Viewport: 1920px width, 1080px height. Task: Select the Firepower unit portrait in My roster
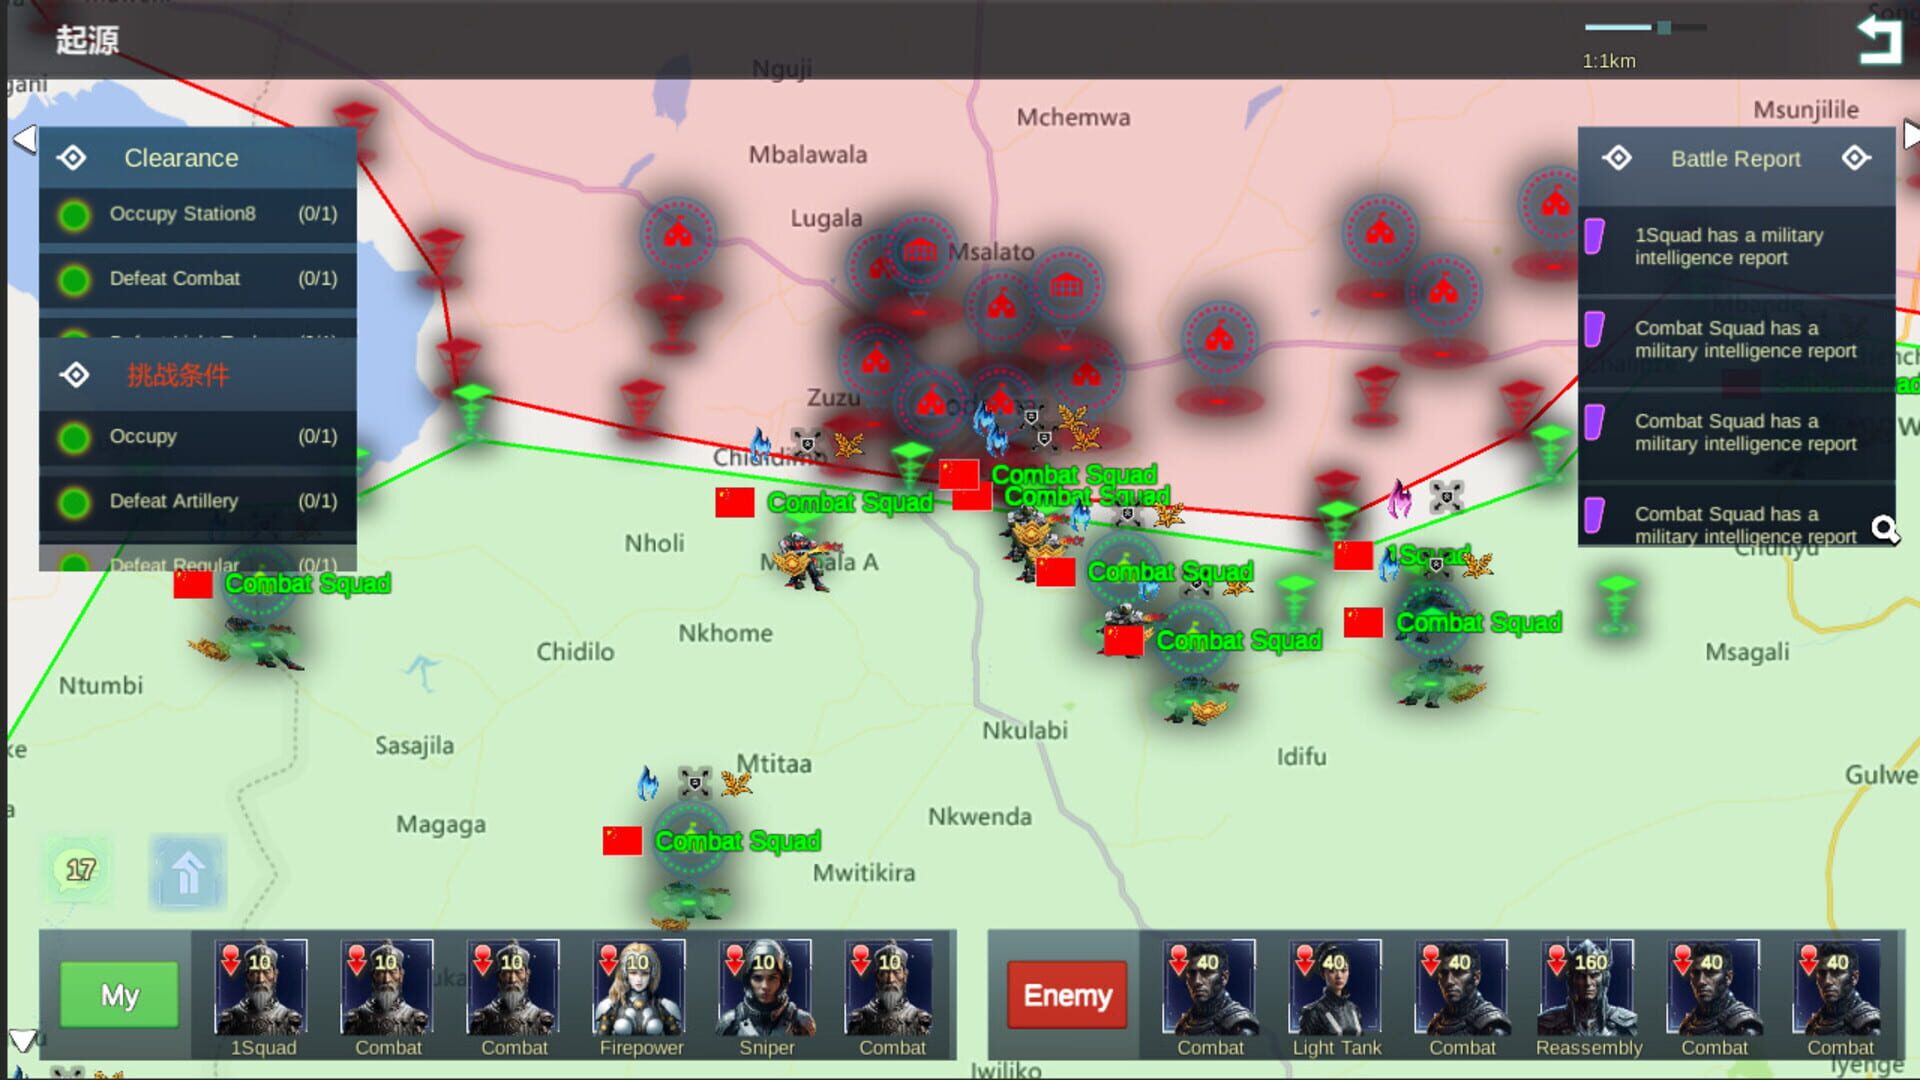pos(641,990)
